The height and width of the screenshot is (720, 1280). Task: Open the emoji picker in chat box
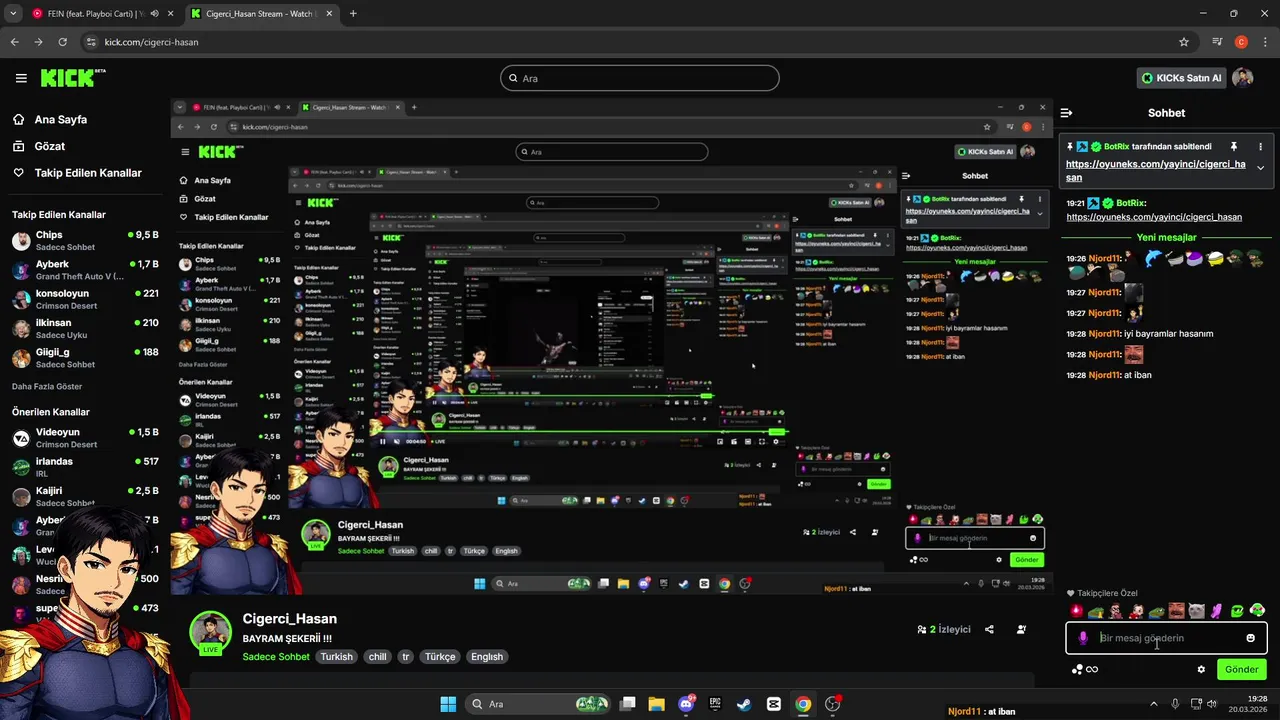1251,638
